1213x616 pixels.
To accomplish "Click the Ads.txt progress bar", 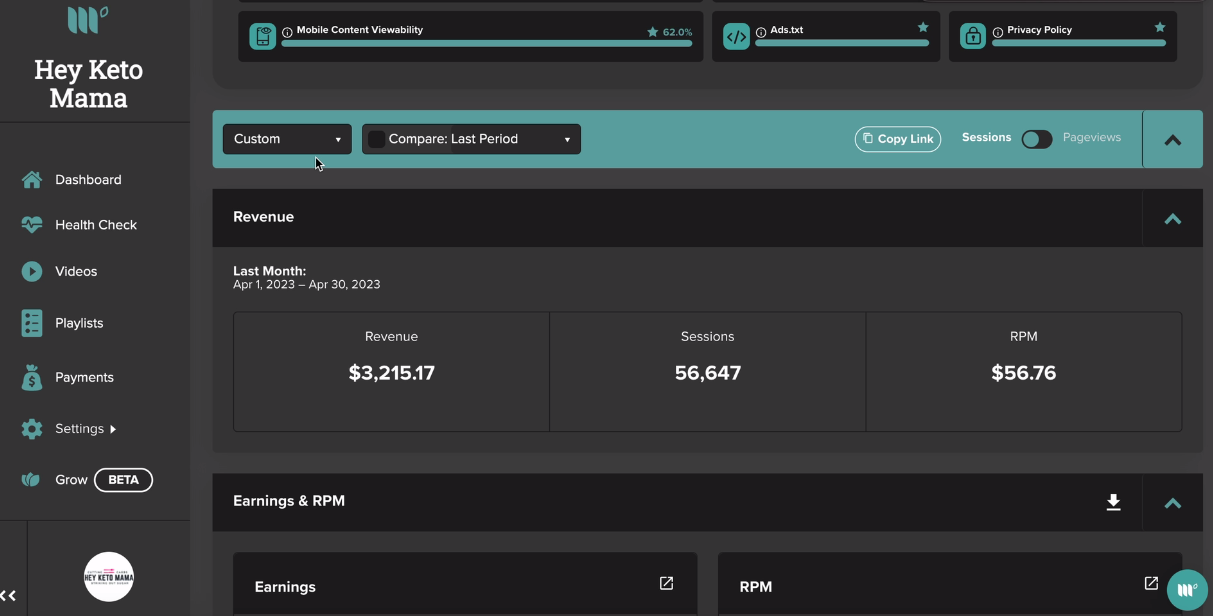I will point(842,43).
